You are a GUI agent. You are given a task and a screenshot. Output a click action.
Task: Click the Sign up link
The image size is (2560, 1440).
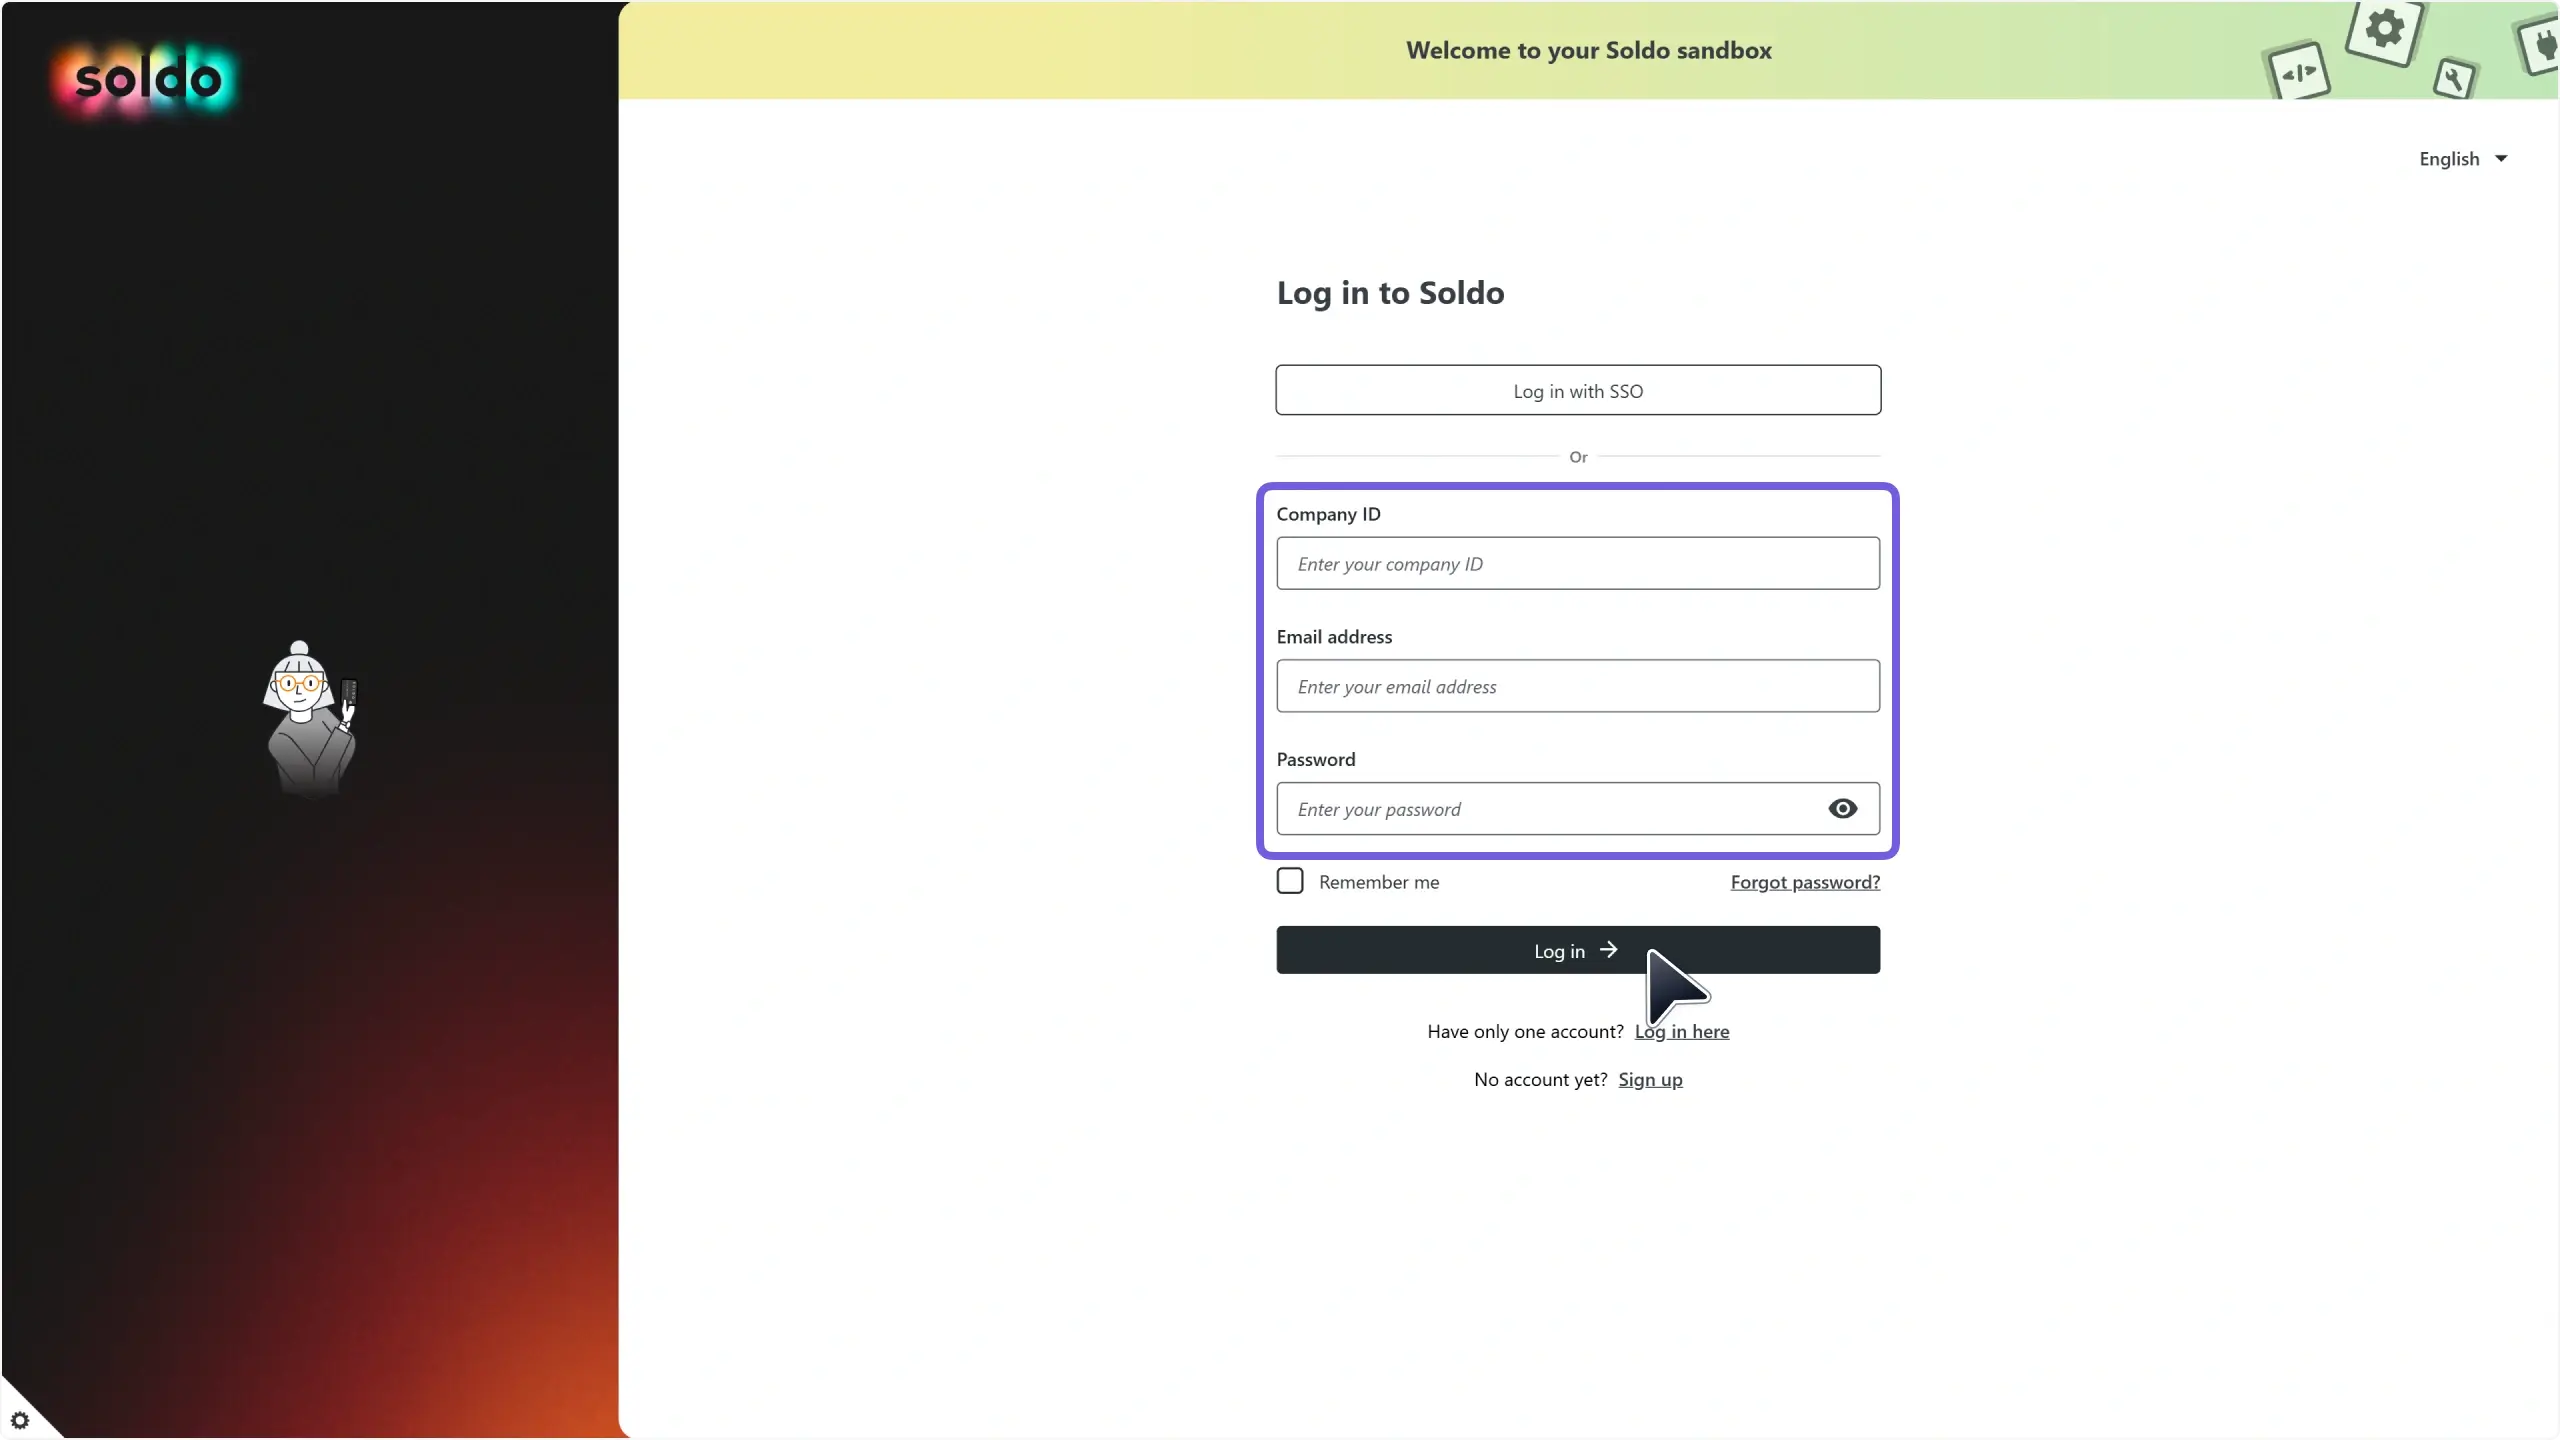(x=1649, y=1079)
